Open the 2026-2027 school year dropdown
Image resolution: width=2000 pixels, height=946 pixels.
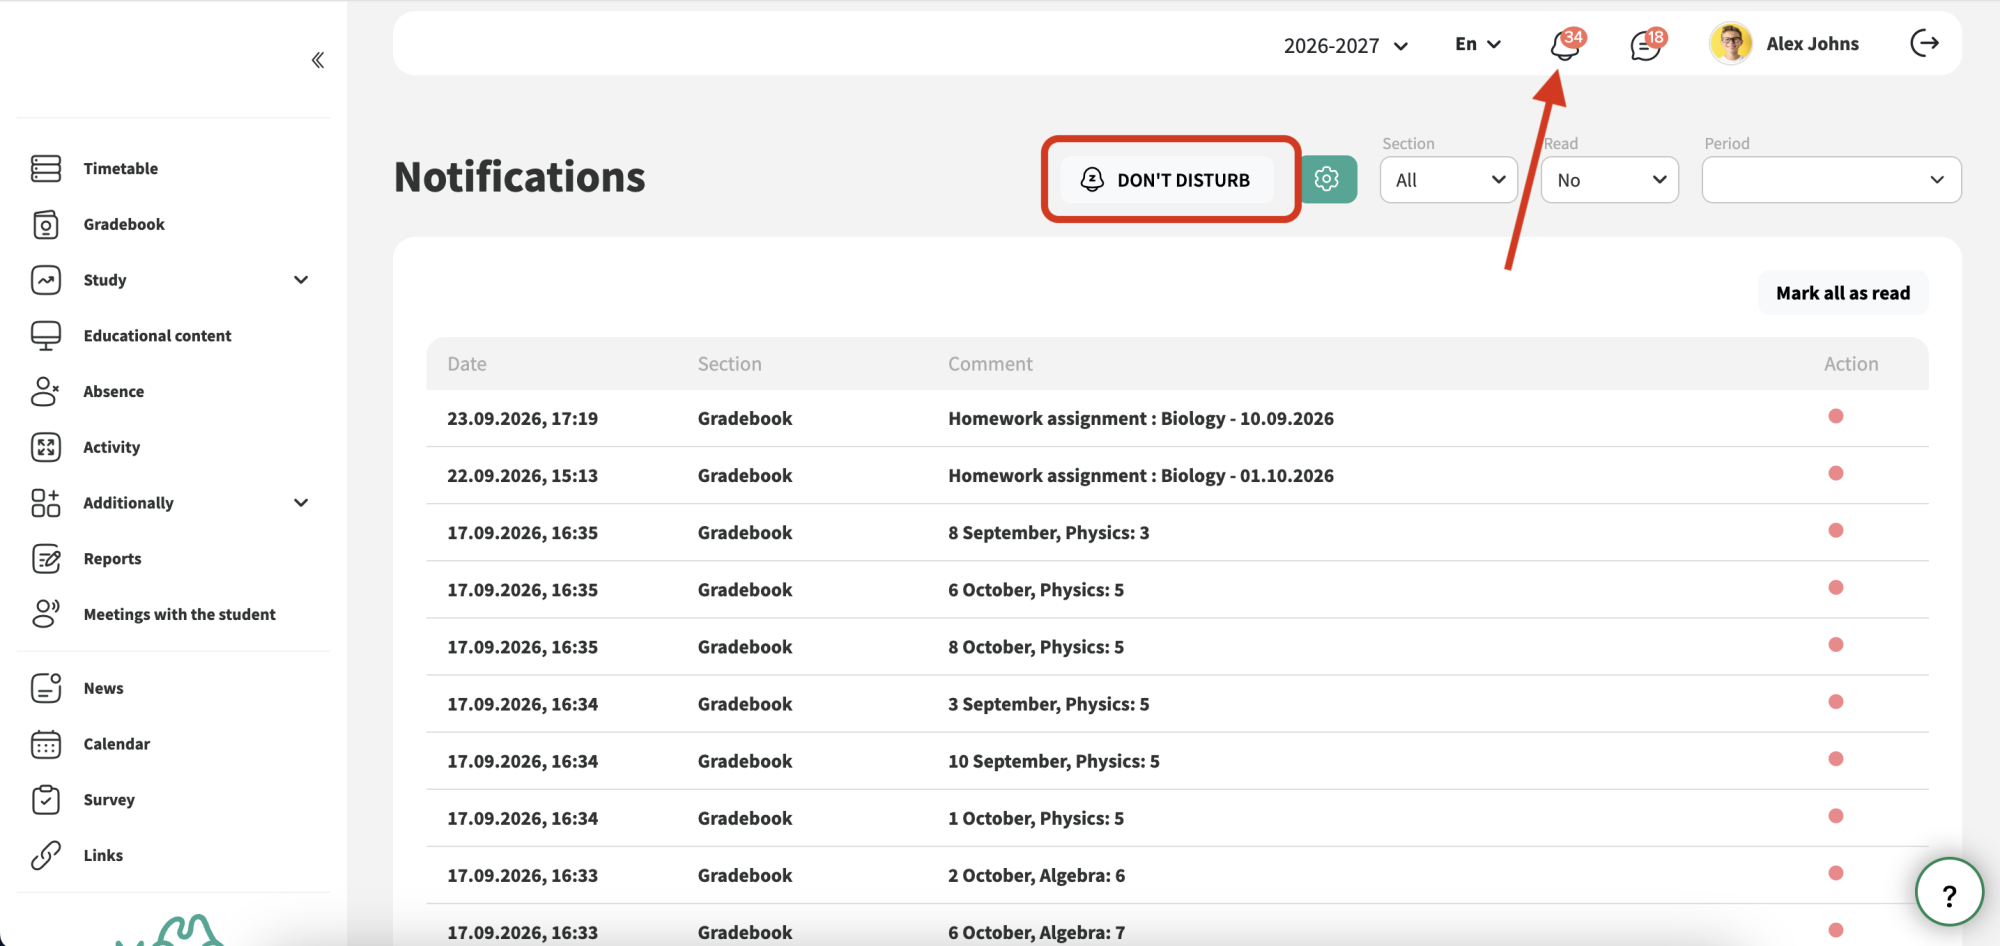coord(1346,45)
